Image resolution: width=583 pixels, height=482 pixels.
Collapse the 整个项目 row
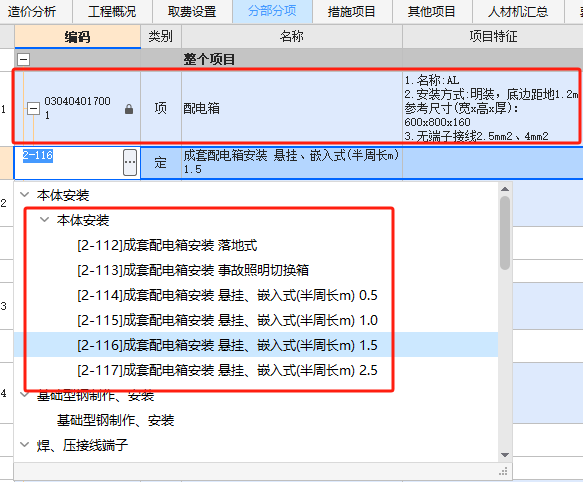pos(23,59)
